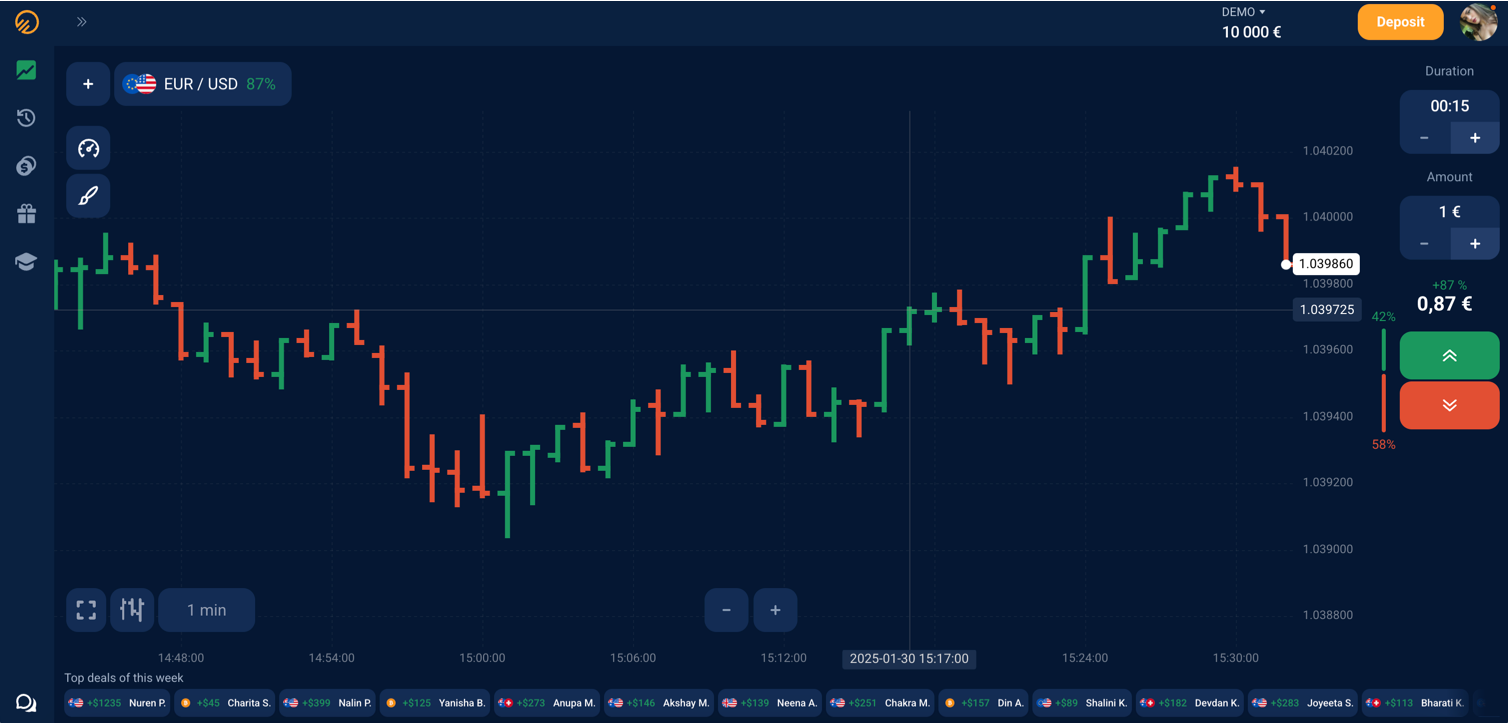This screenshot has height=723, width=1508.
Task: Click Bharati K. top deal entry
Action: [x=1415, y=703]
